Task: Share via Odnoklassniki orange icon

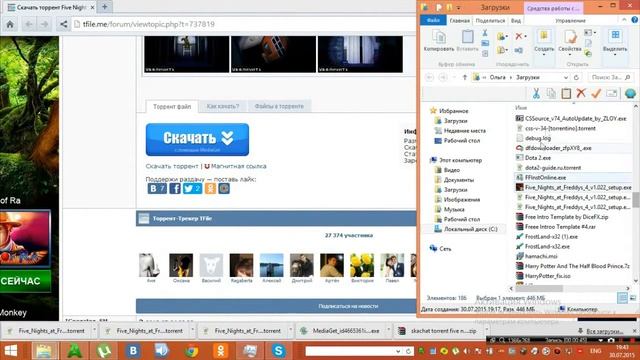Action: 210,189
